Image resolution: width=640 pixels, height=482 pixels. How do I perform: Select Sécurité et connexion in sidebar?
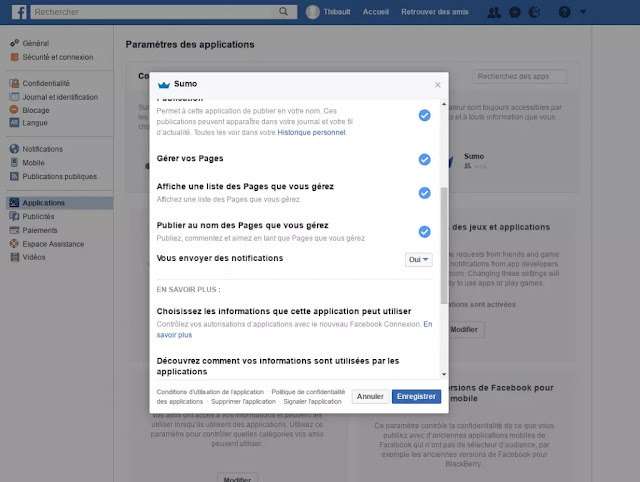pyautogui.click(x=58, y=57)
